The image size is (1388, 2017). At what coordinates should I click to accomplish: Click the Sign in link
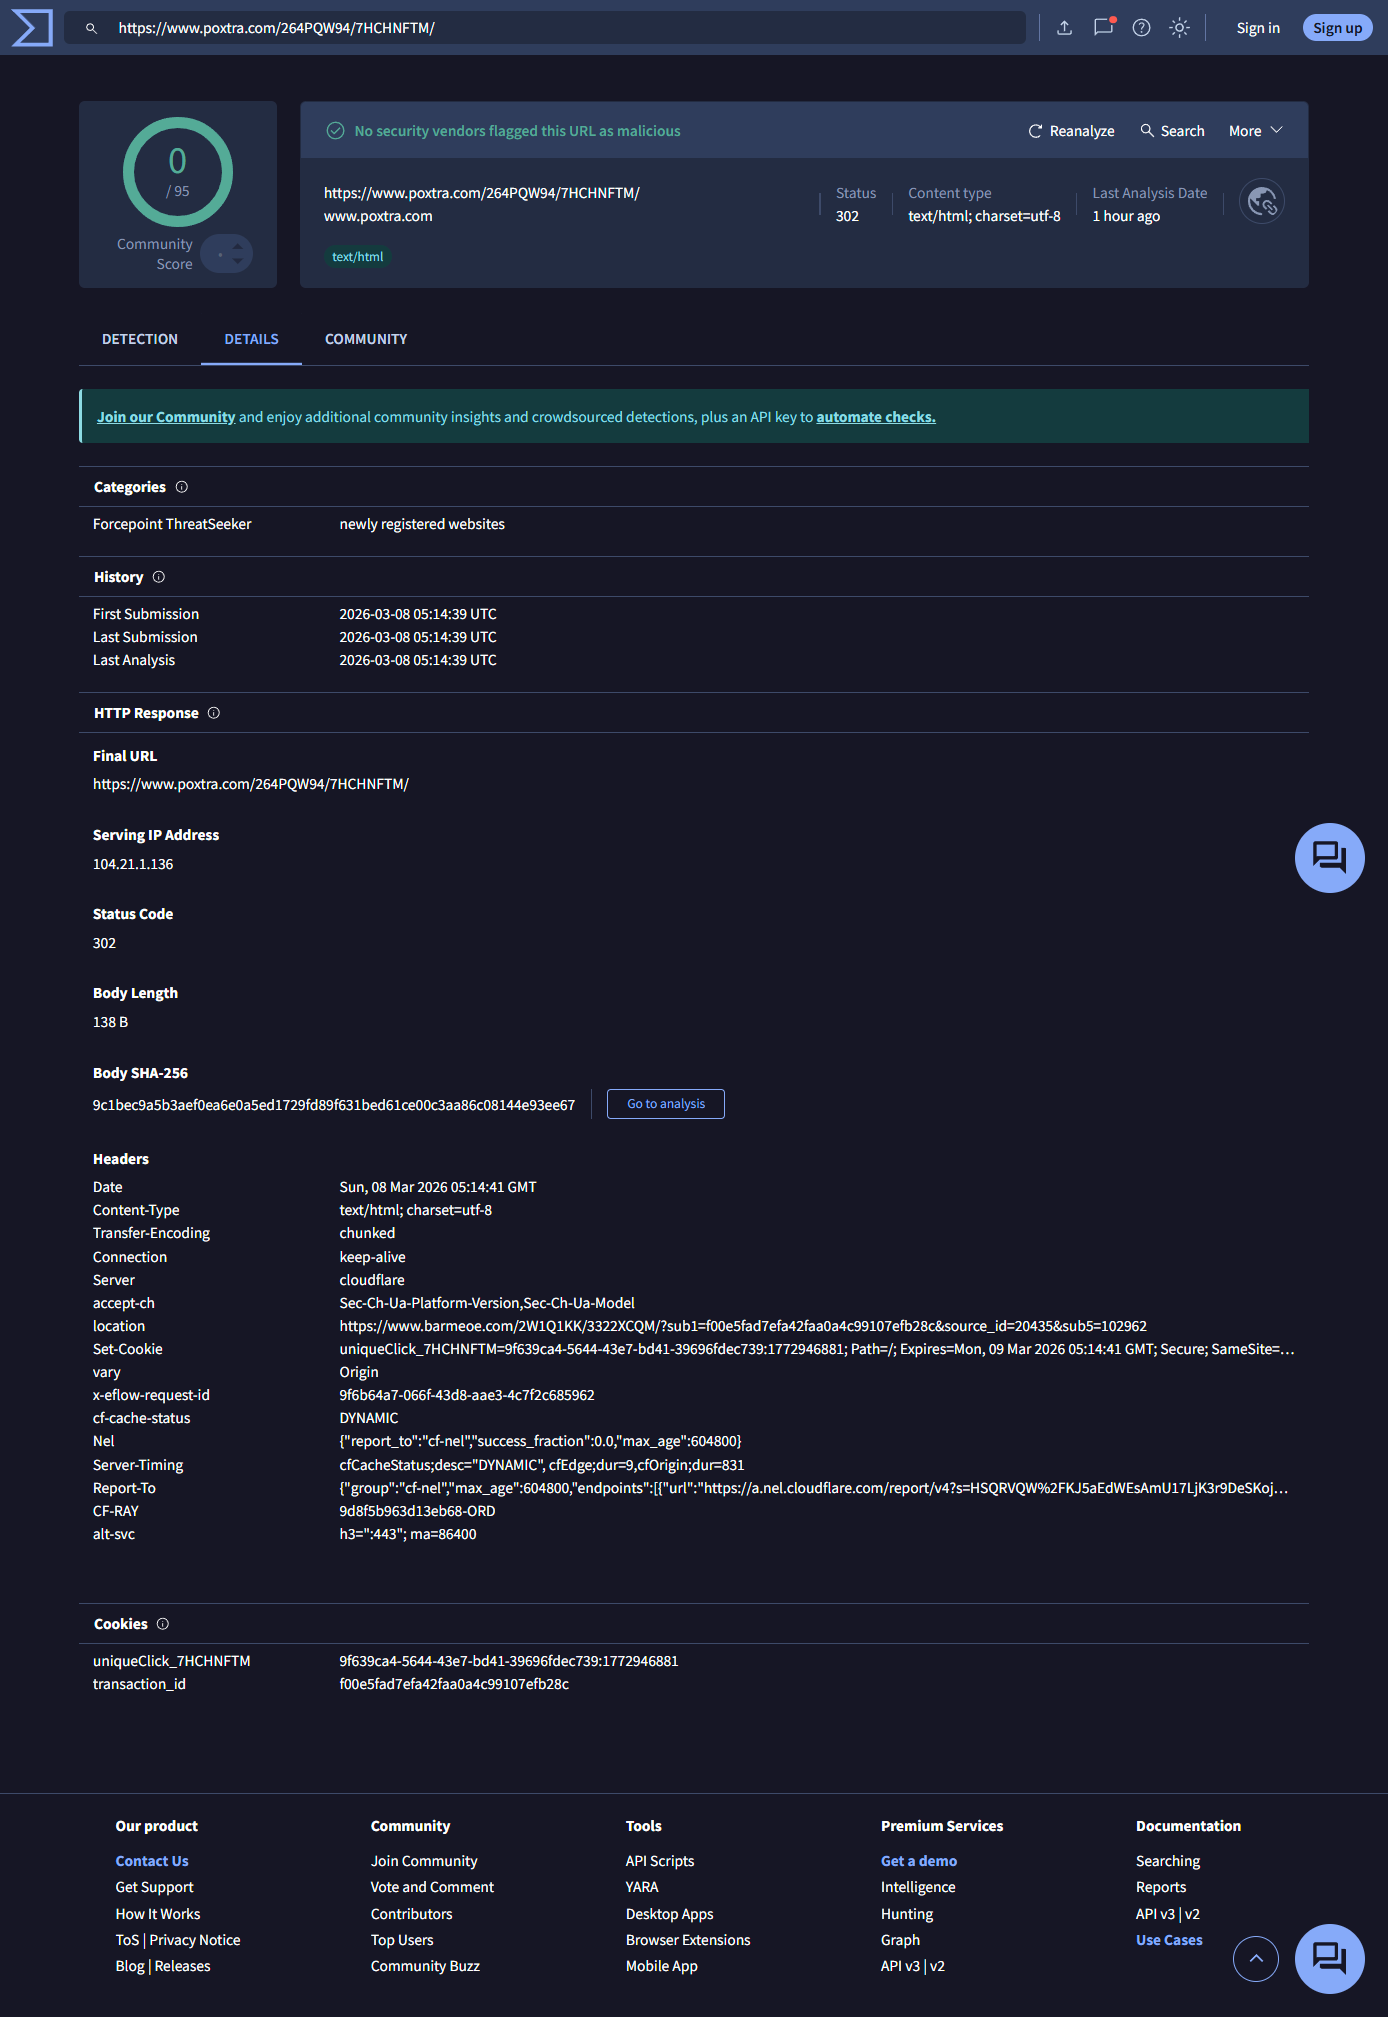[1258, 28]
